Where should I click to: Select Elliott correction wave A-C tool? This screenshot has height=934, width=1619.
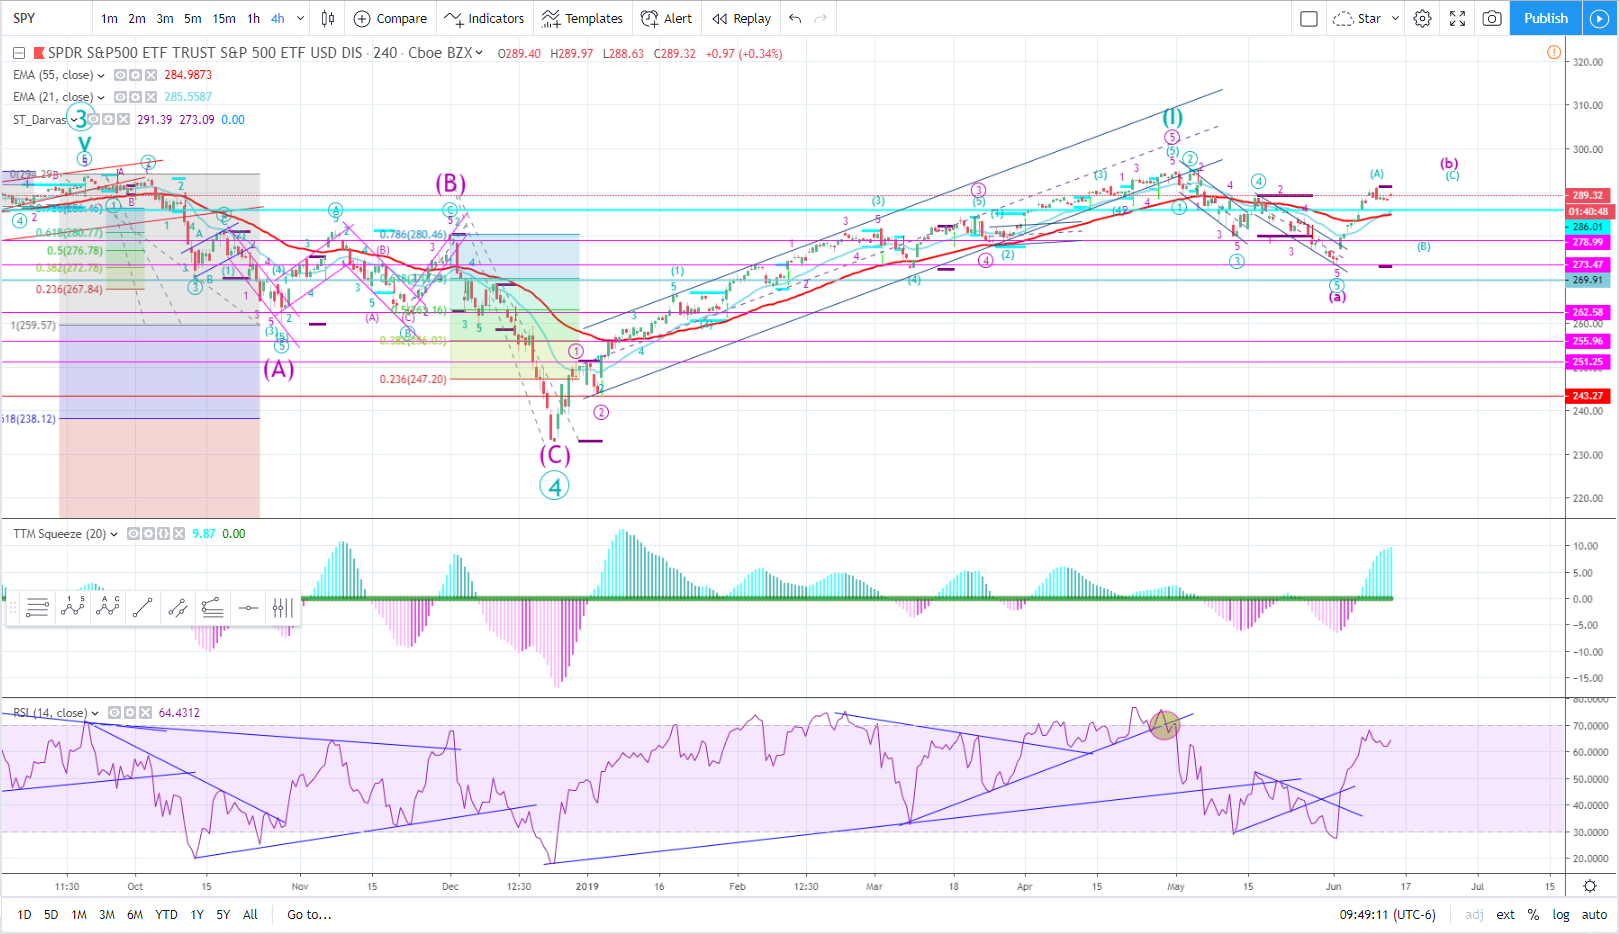pos(108,607)
